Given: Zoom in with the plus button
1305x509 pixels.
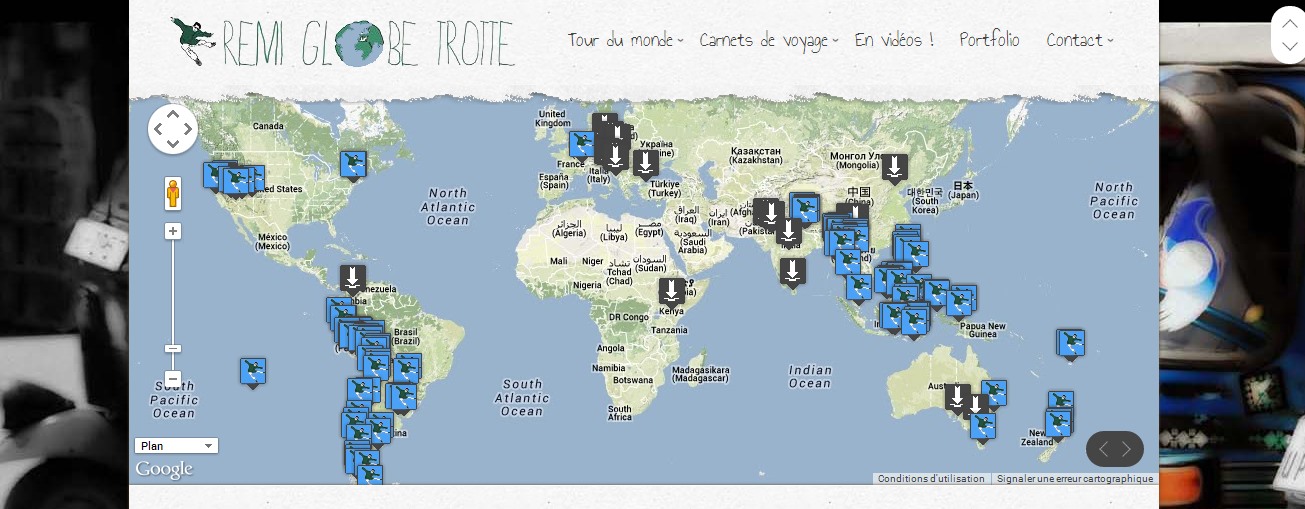Looking at the screenshot, I should [x=173, y=231].
